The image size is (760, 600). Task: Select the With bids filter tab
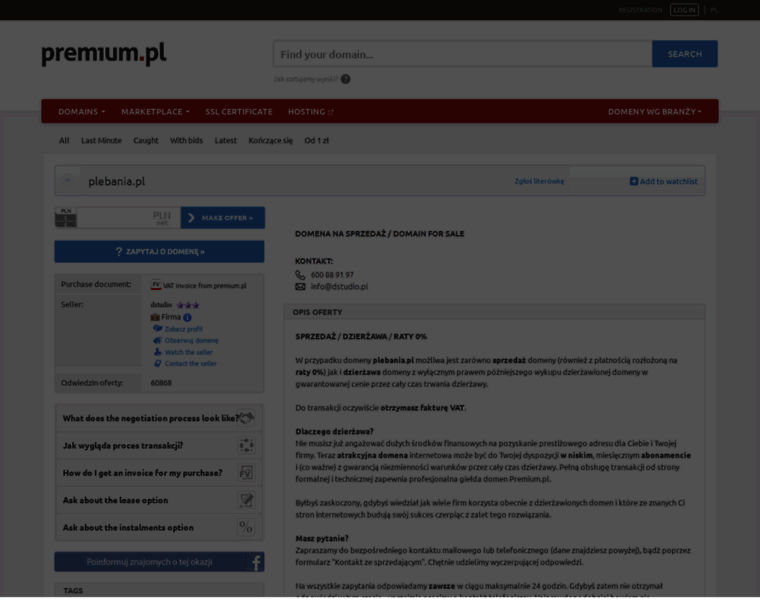pyautogui.click(x=186, y=141)
